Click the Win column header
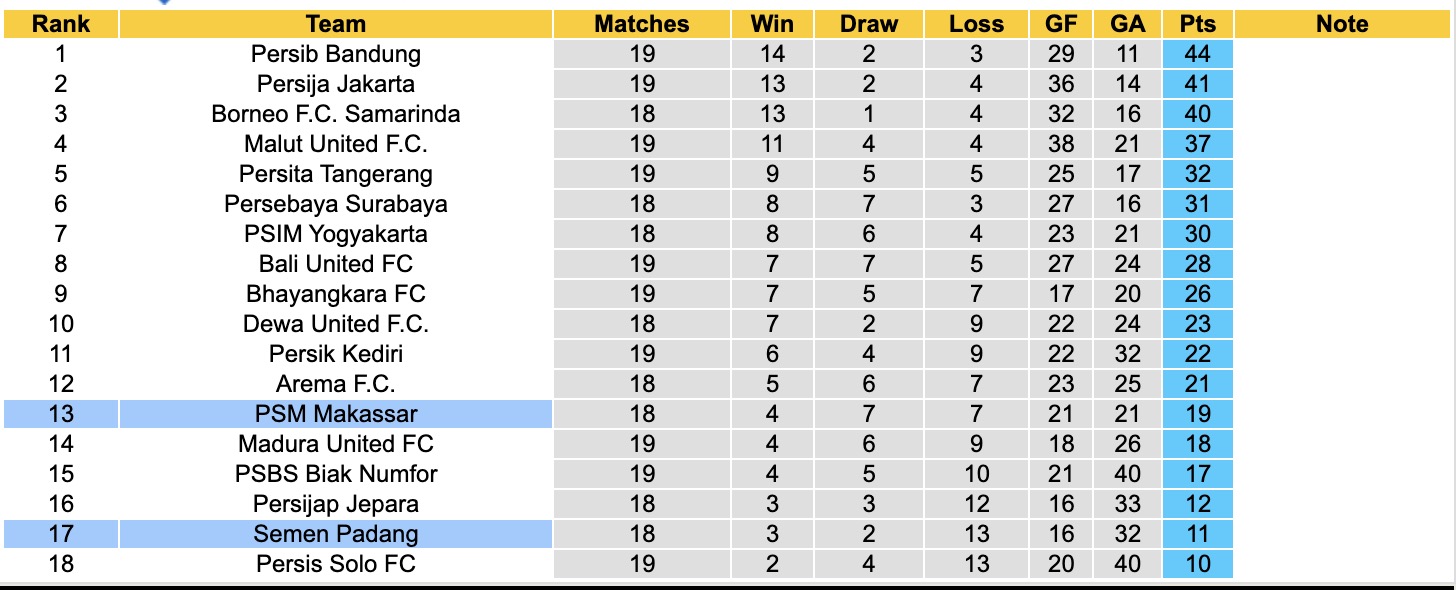Viewport: 1456px width, 590px height. tap(772, 24)
